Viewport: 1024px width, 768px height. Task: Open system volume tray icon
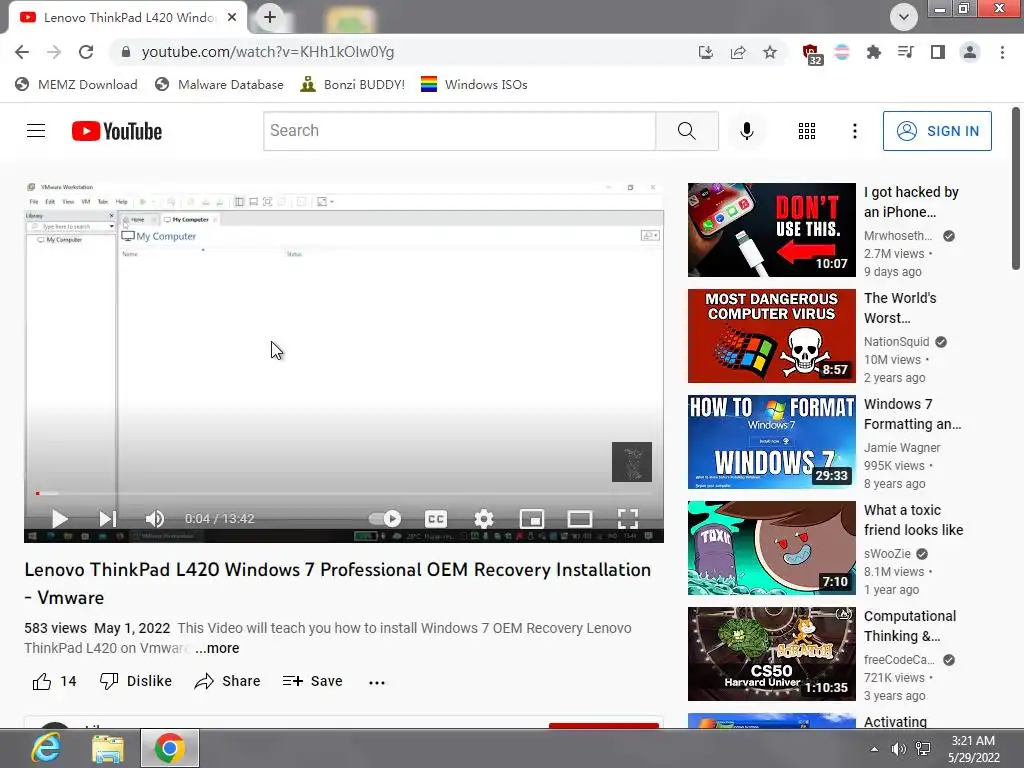[899, 749]
